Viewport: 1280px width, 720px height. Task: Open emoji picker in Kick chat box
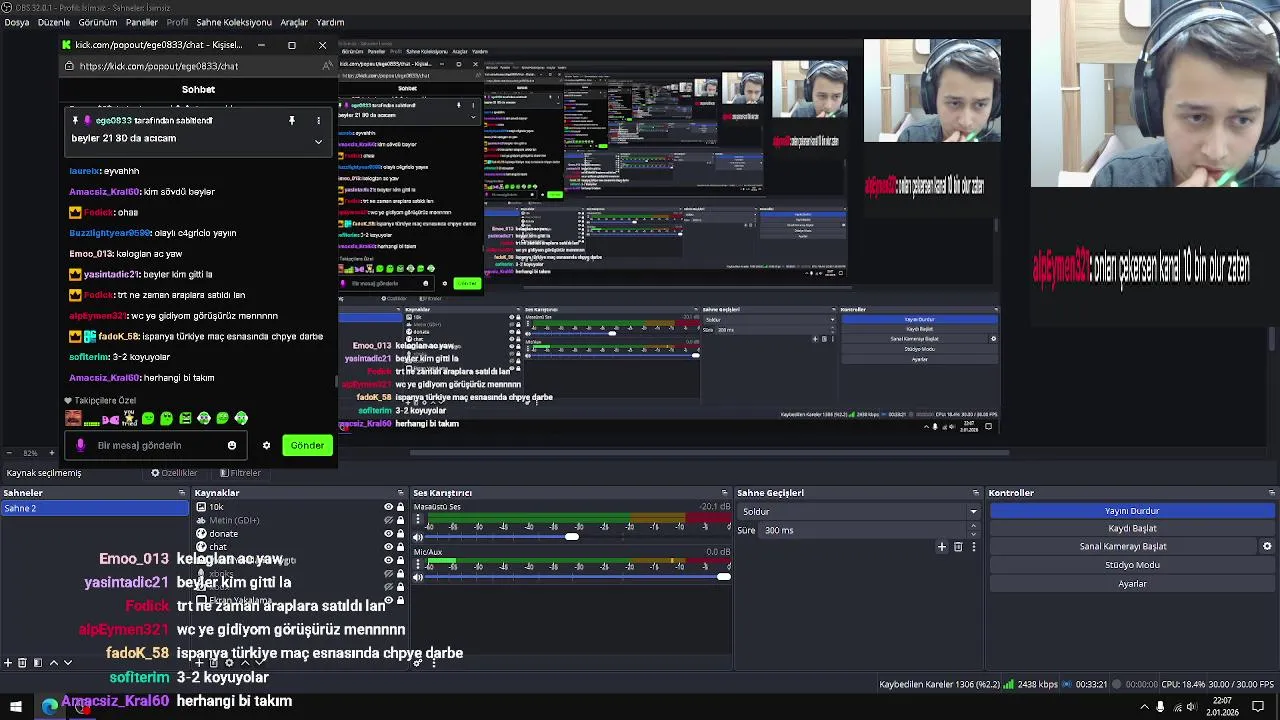[x=232, y=445]
